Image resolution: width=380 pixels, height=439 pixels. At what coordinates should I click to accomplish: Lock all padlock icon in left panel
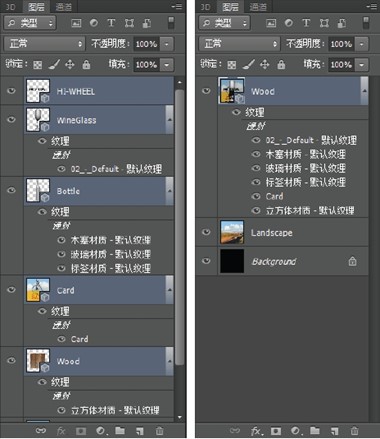[x=86, y=64]
